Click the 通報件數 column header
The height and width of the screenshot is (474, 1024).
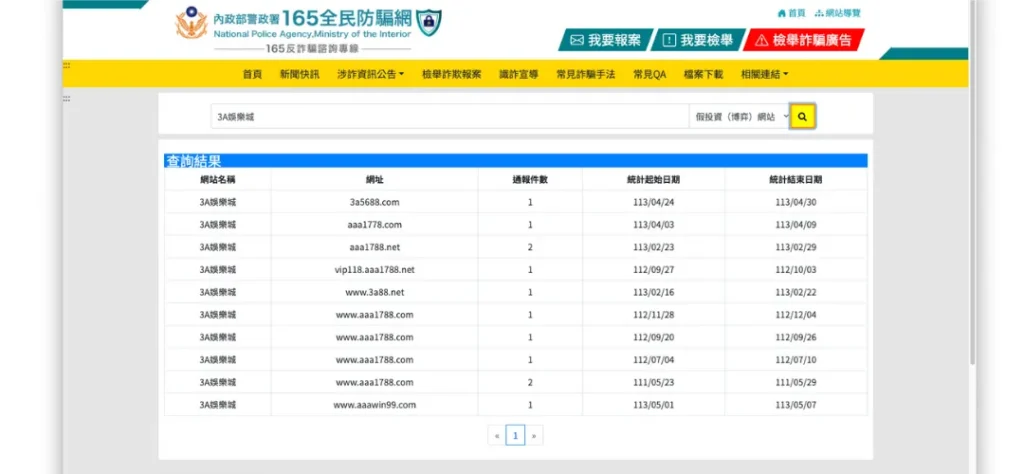(530, 180)
